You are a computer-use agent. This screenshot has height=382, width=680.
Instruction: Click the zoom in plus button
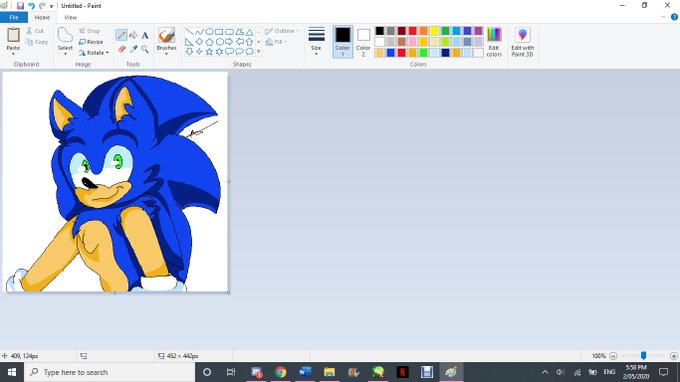[x=673, y=356]
